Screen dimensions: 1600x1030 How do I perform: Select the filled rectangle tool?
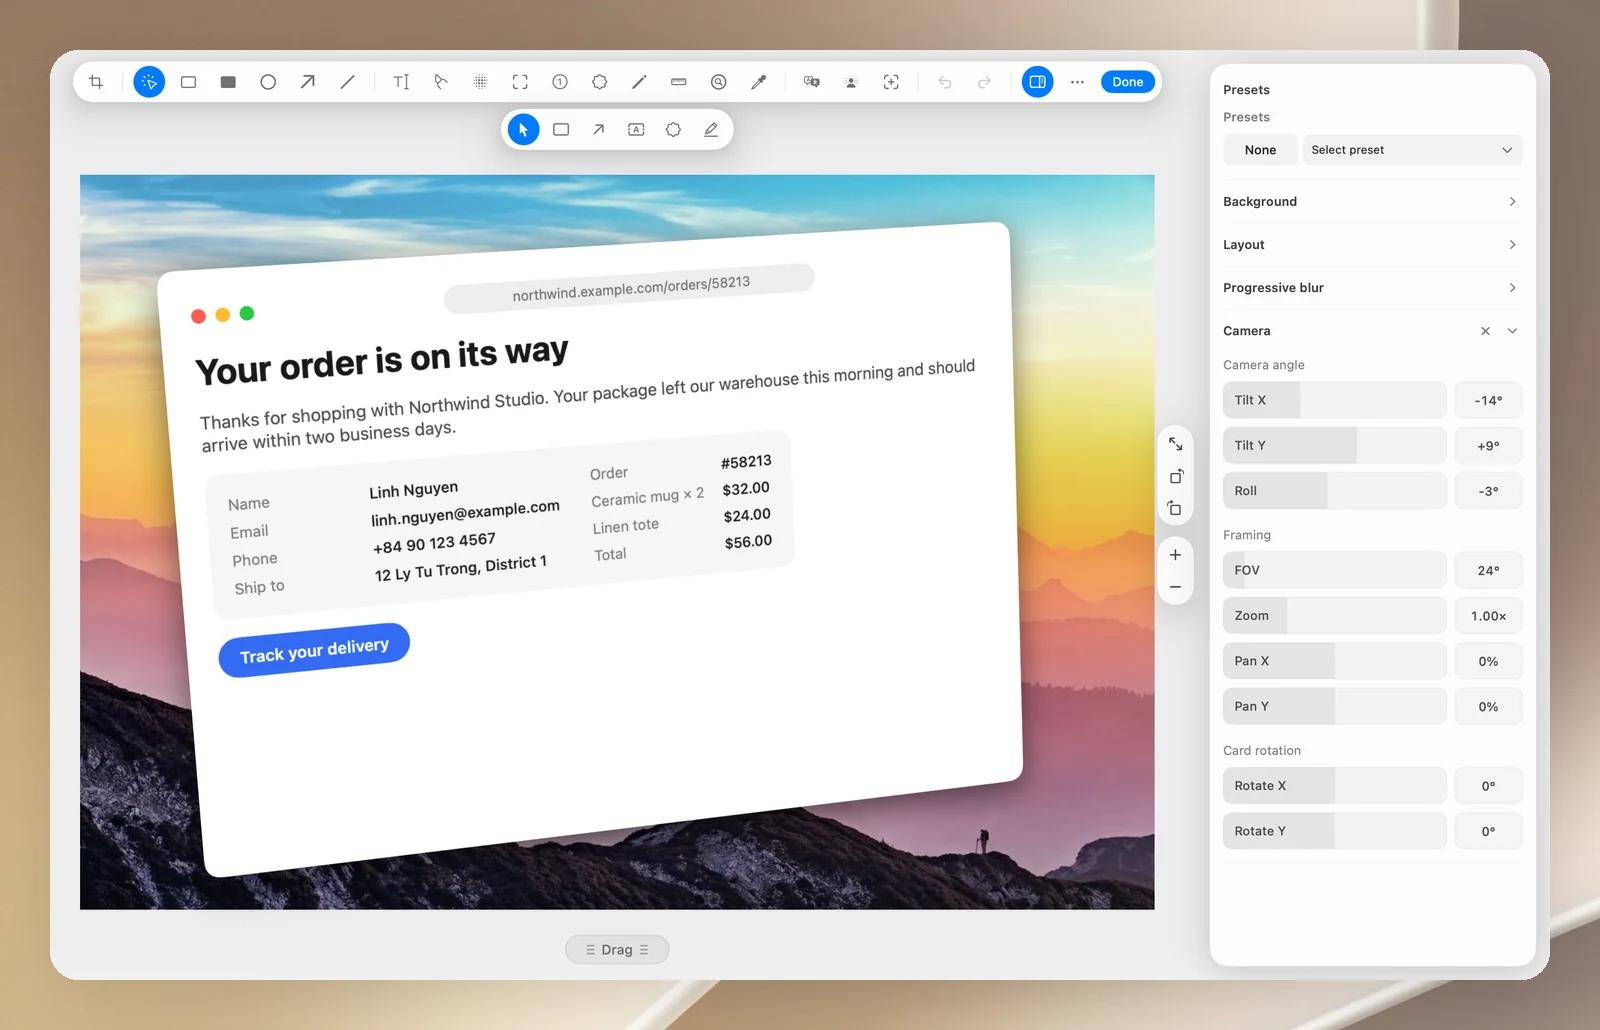(228, 82)
